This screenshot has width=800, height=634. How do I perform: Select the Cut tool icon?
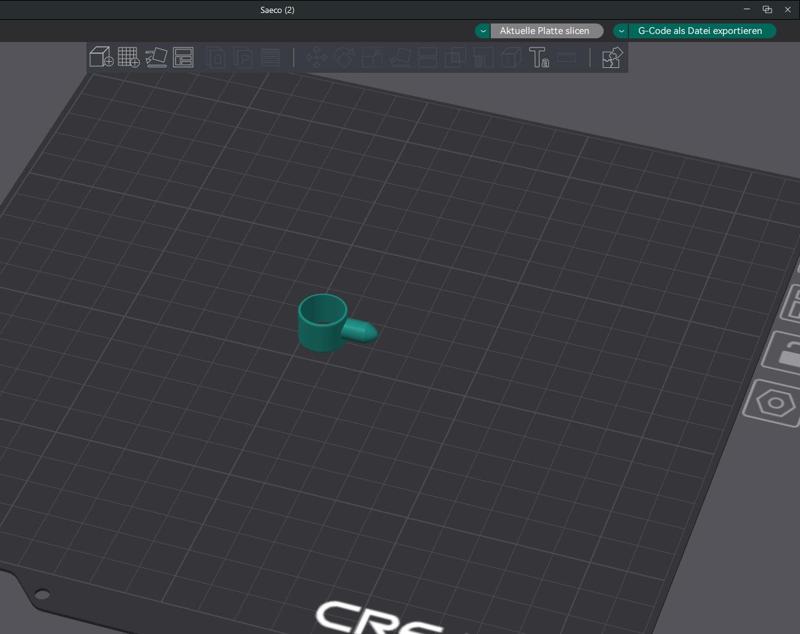pos(428,58)
